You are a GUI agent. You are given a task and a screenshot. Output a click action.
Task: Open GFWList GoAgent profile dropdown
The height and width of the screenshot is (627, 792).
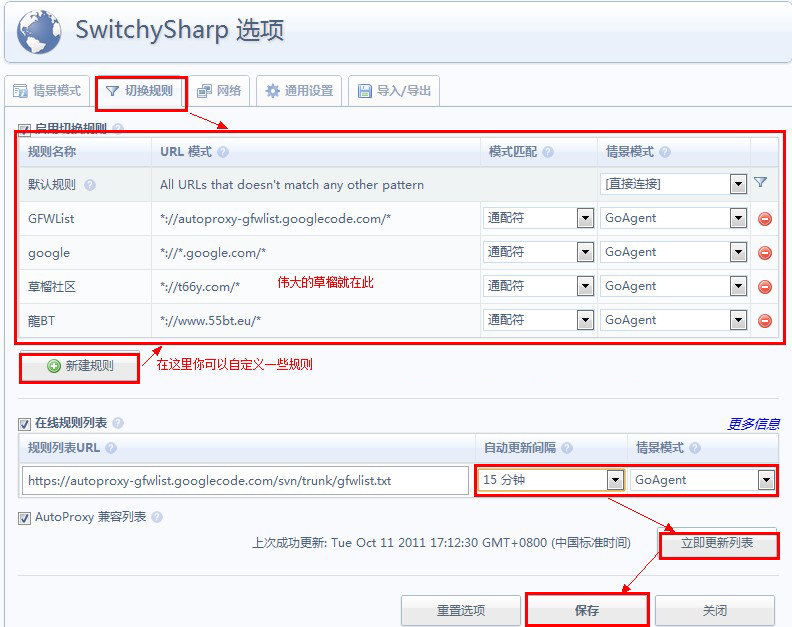click(673, 218)
